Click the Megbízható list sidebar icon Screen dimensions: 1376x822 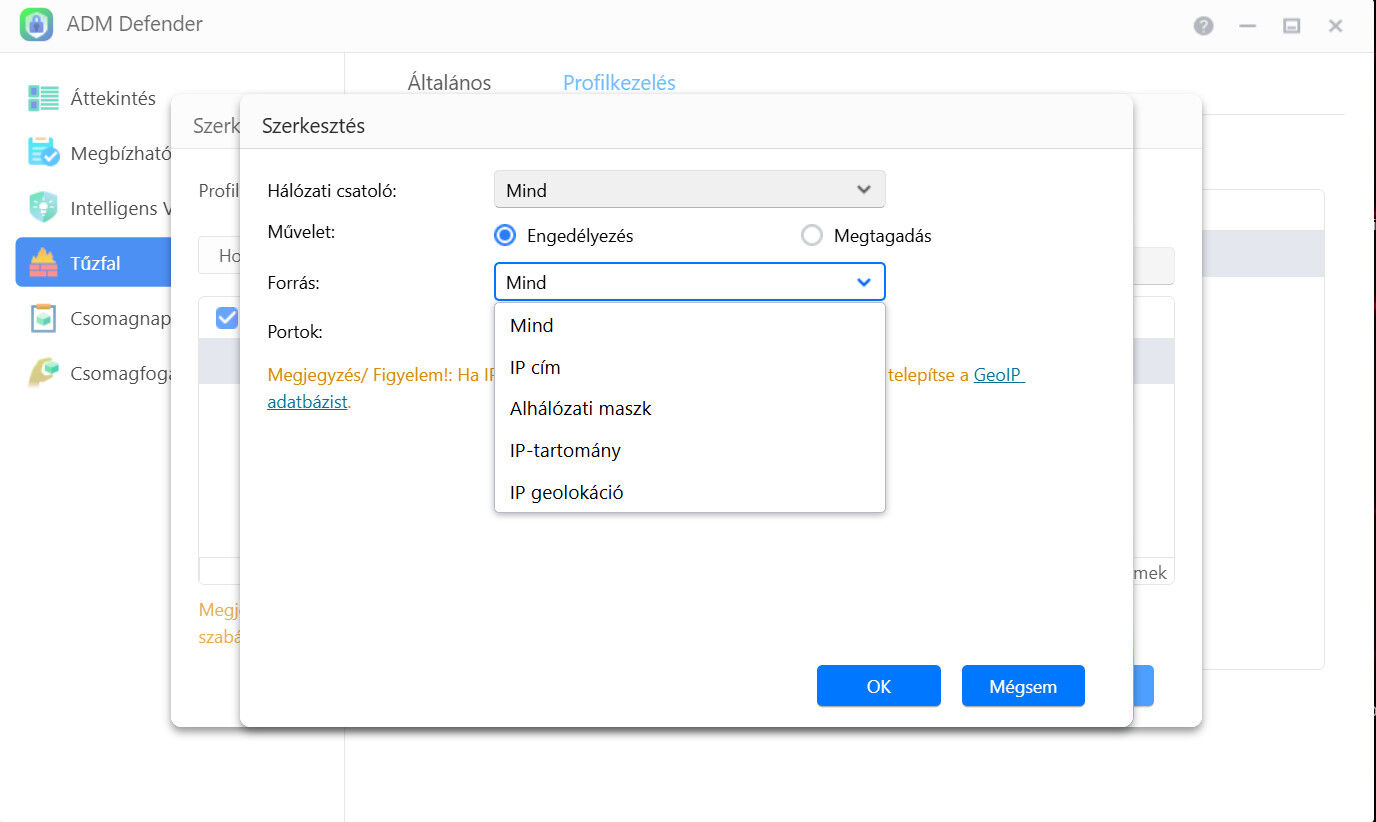click(43, 153)
